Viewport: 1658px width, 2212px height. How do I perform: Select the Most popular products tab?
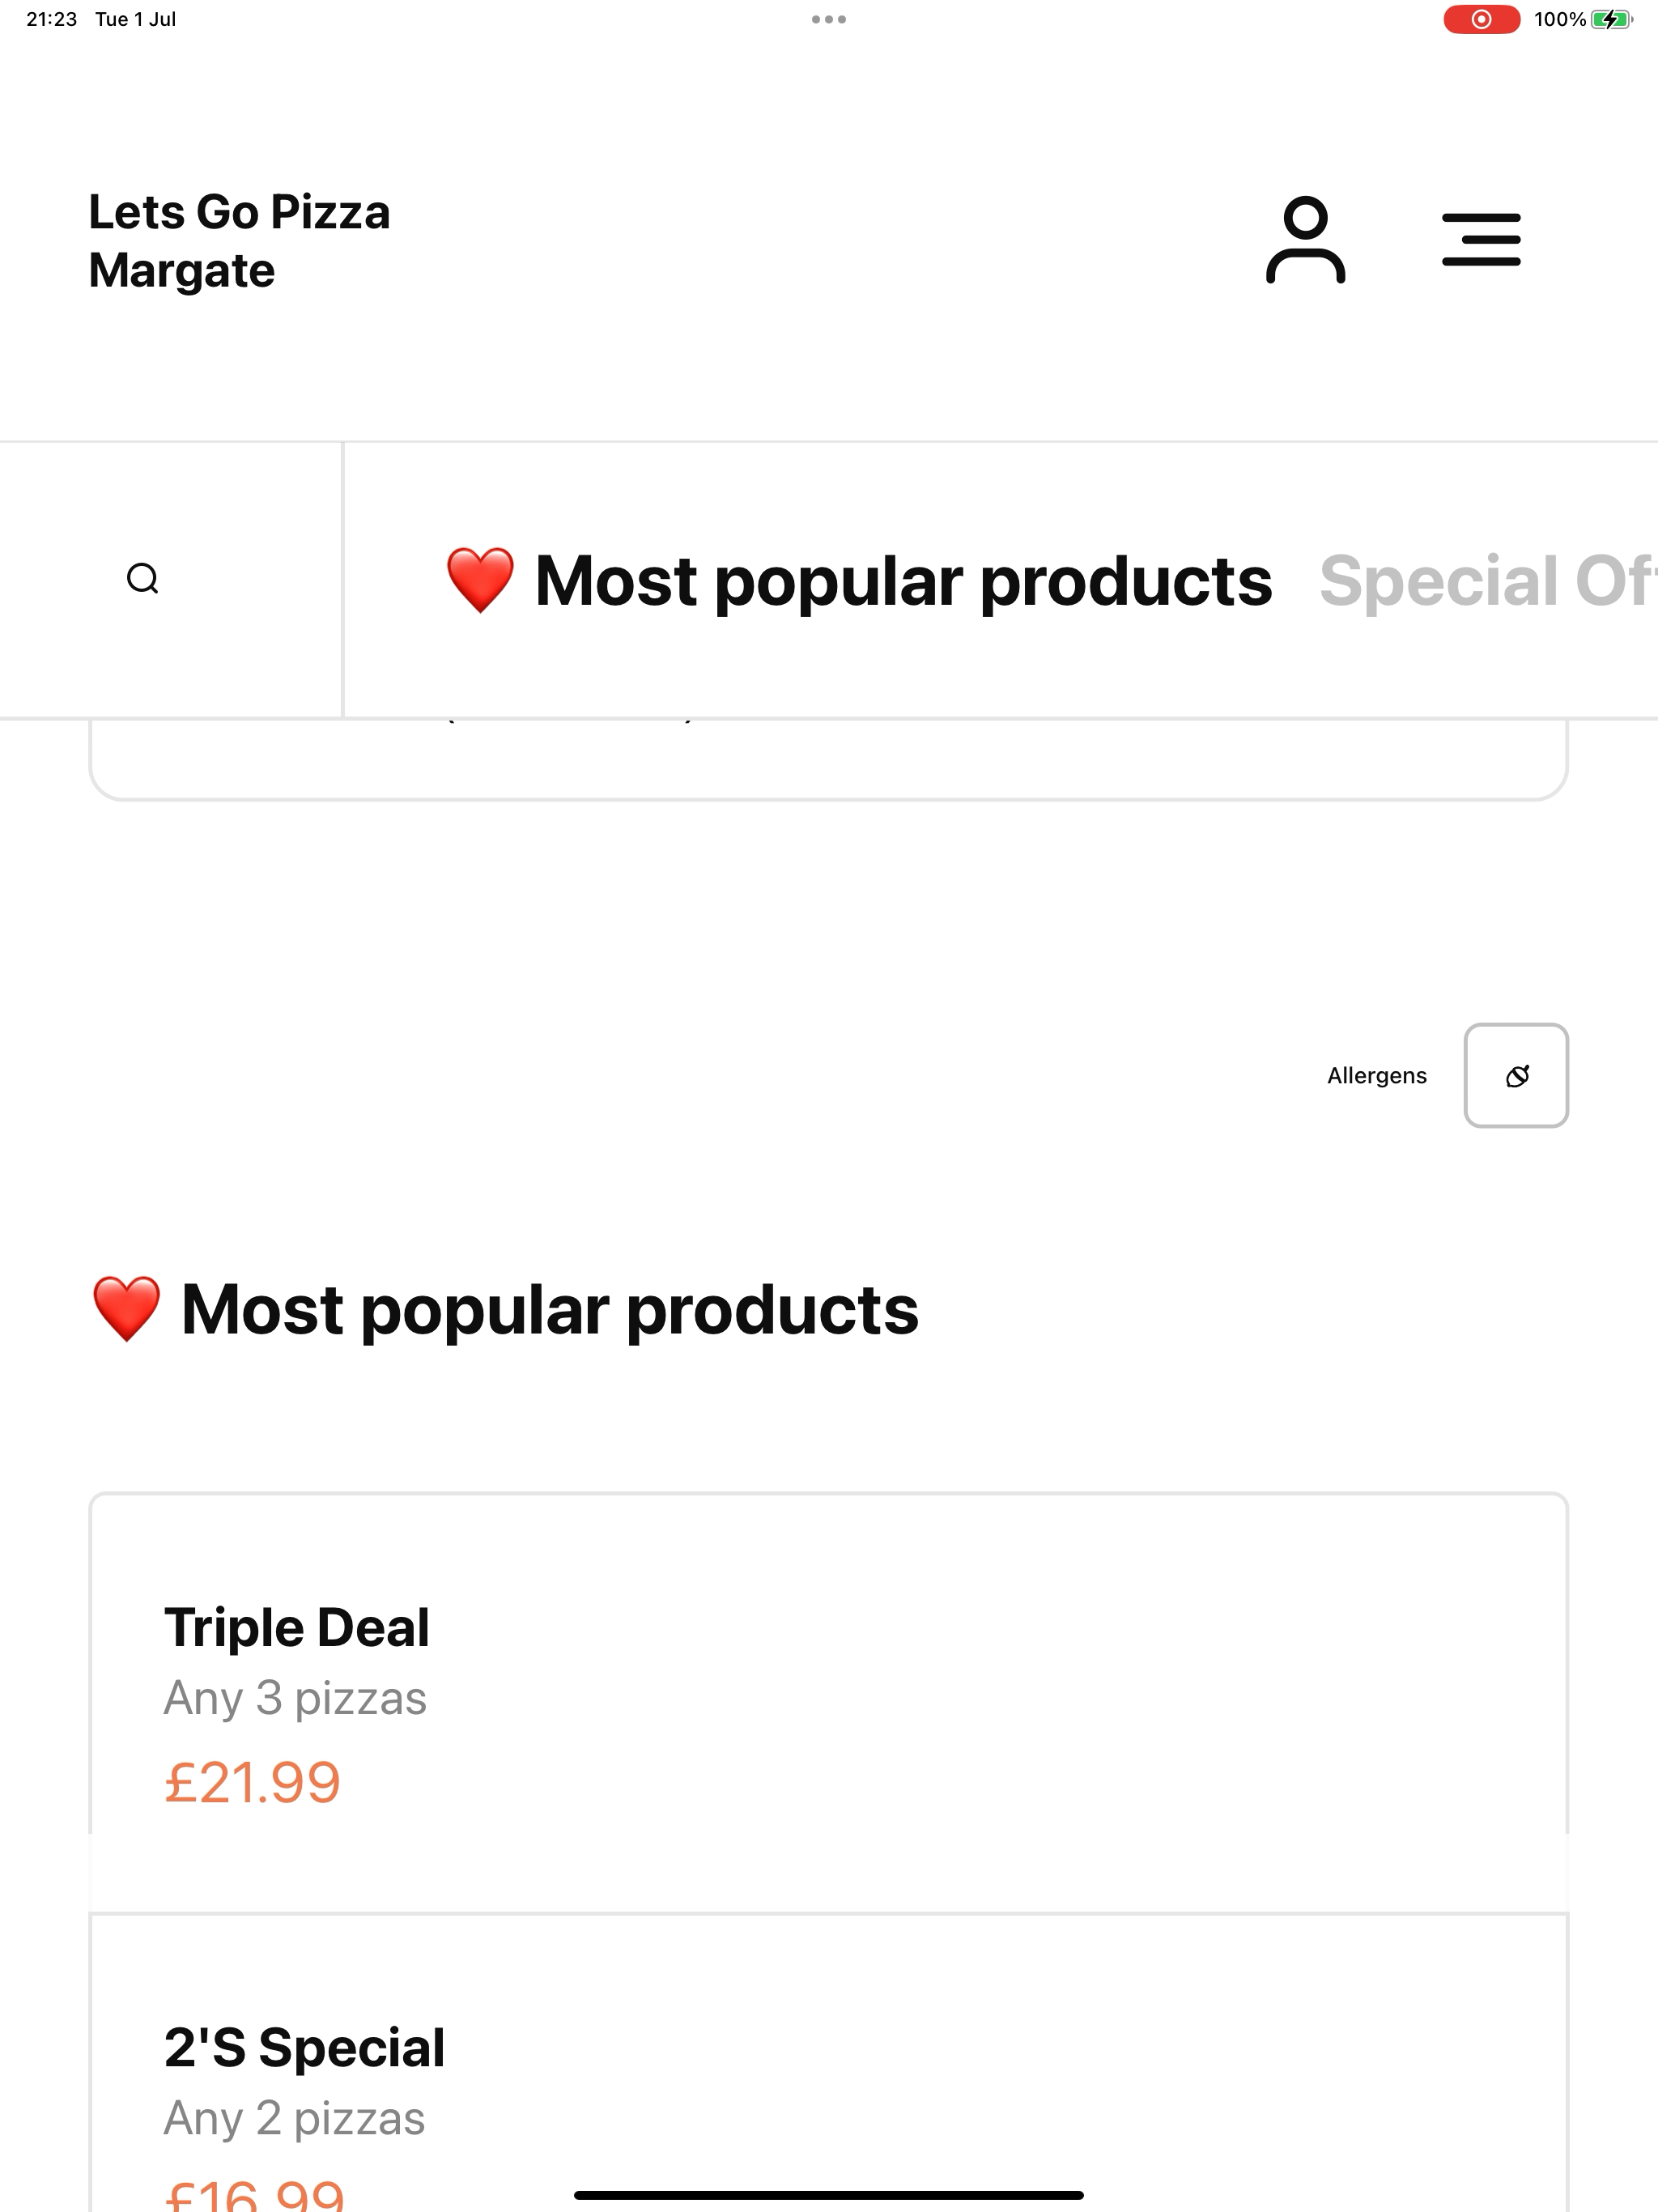pos(859,581)
